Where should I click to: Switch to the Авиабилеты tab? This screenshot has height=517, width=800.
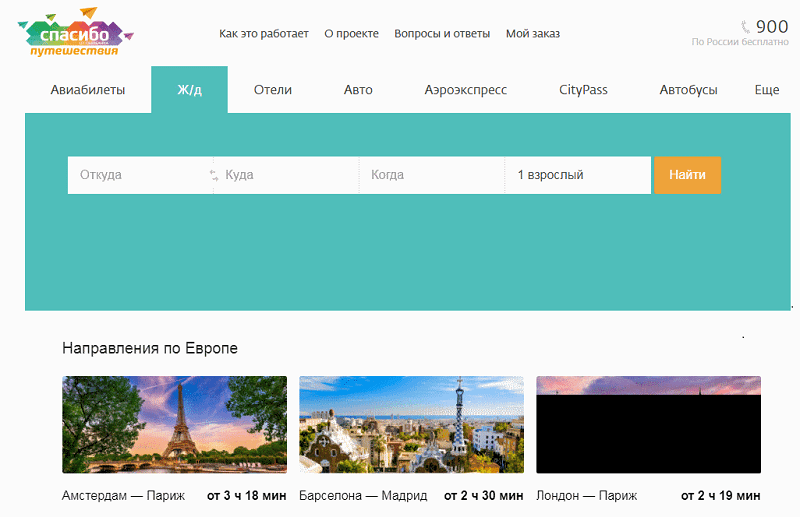coord(88,90)
